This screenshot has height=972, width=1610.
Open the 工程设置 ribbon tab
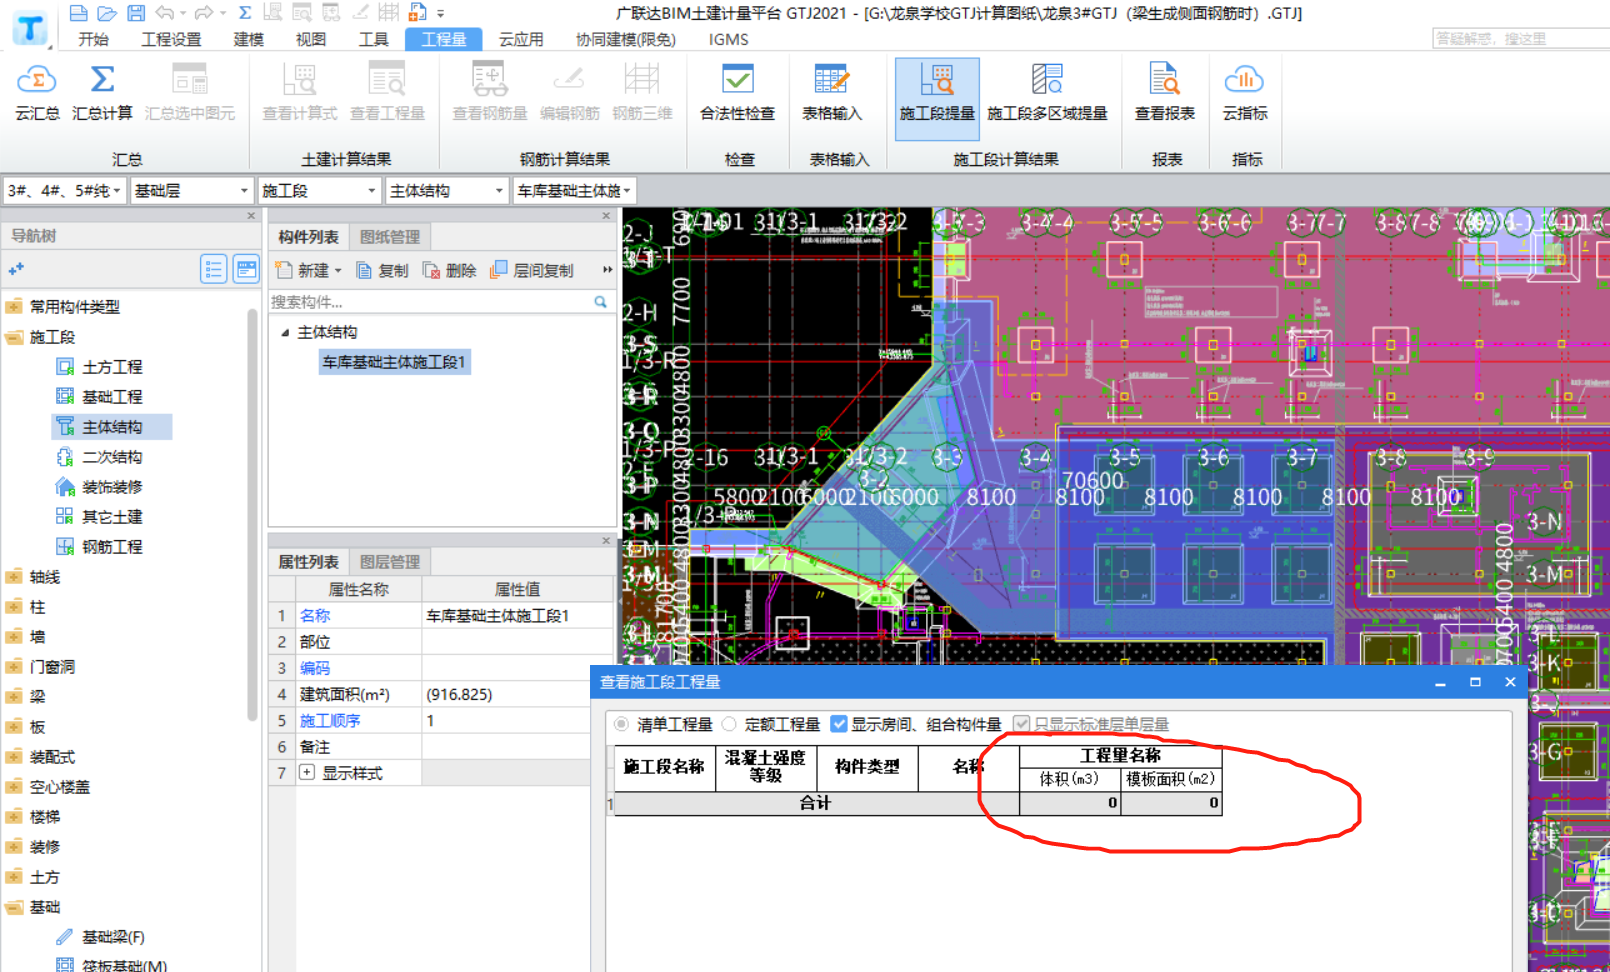171,39
